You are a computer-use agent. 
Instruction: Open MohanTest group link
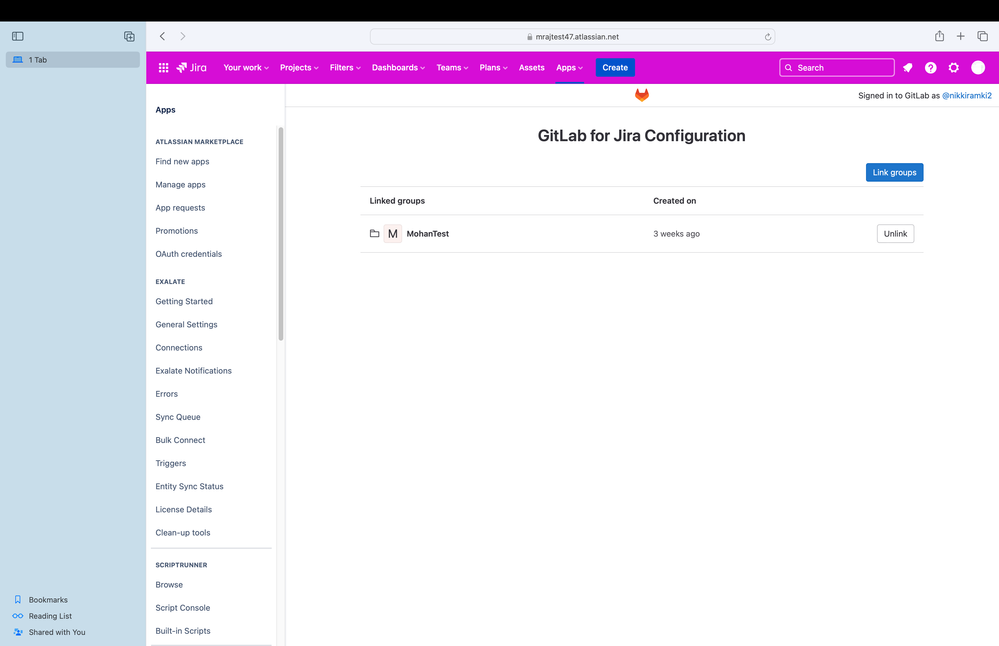(428, 234)
